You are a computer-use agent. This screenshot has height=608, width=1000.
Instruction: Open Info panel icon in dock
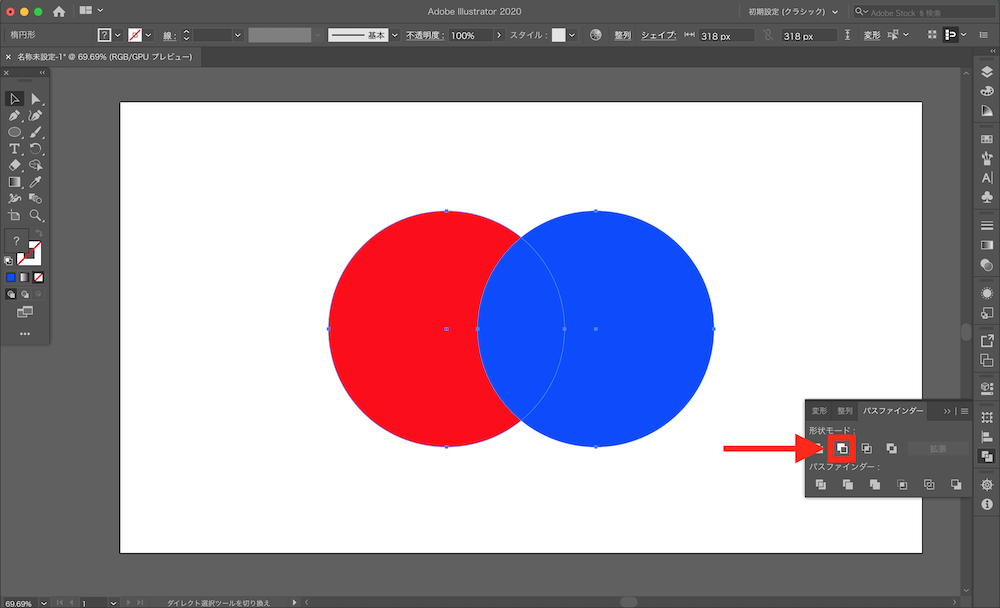tap(987, 504)
